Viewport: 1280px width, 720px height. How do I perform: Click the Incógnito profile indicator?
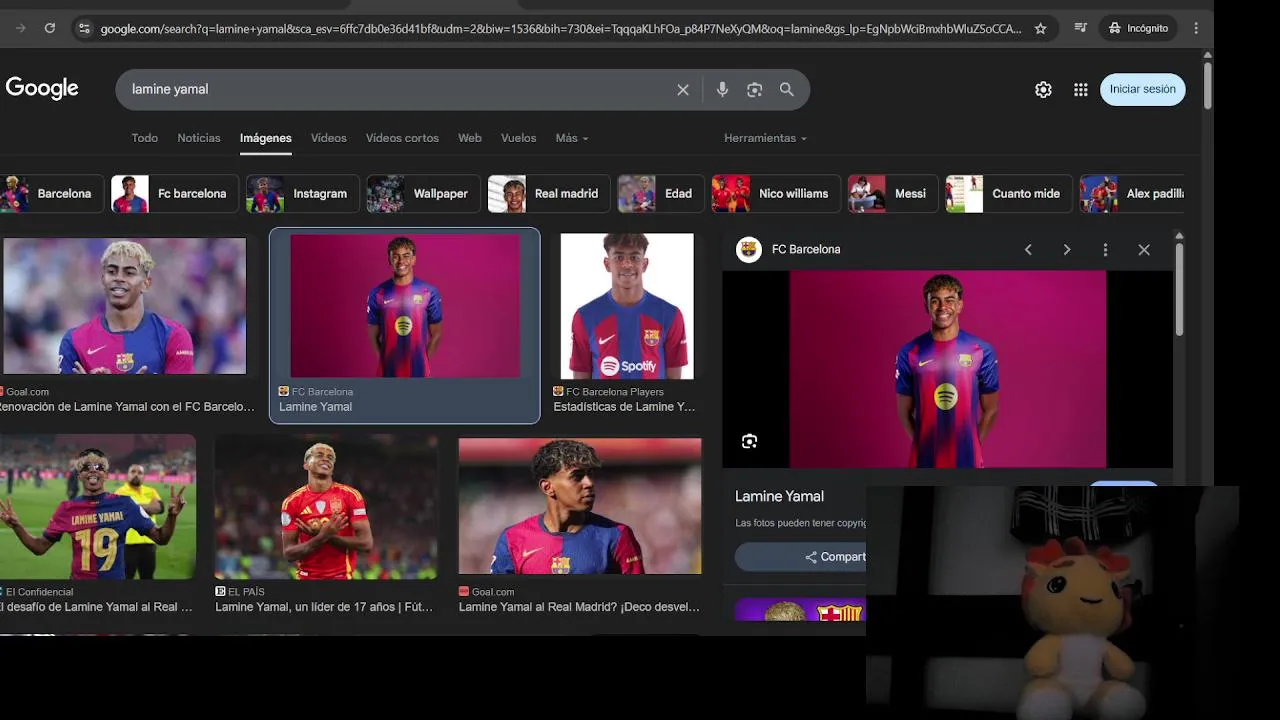pyautogui.click(x=1138, y=28)
